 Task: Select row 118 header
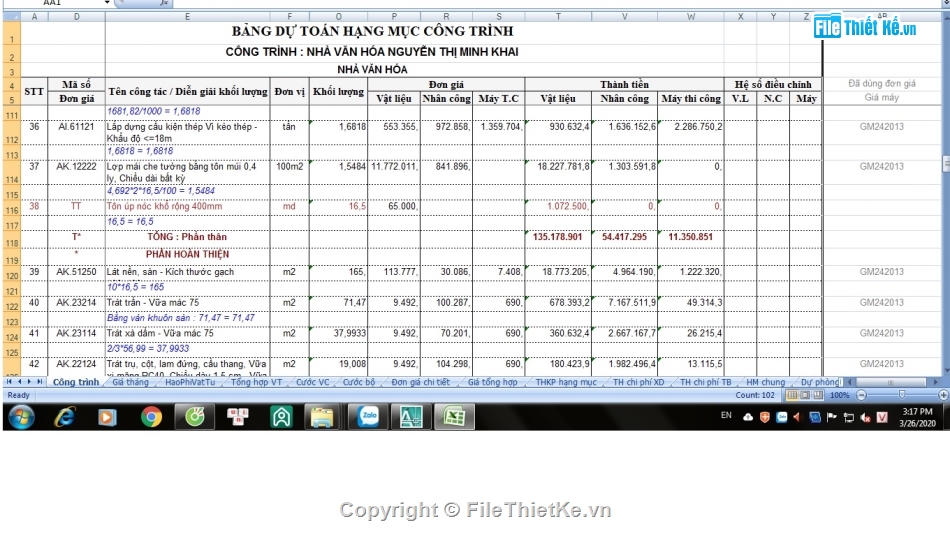tap(12, 238)
